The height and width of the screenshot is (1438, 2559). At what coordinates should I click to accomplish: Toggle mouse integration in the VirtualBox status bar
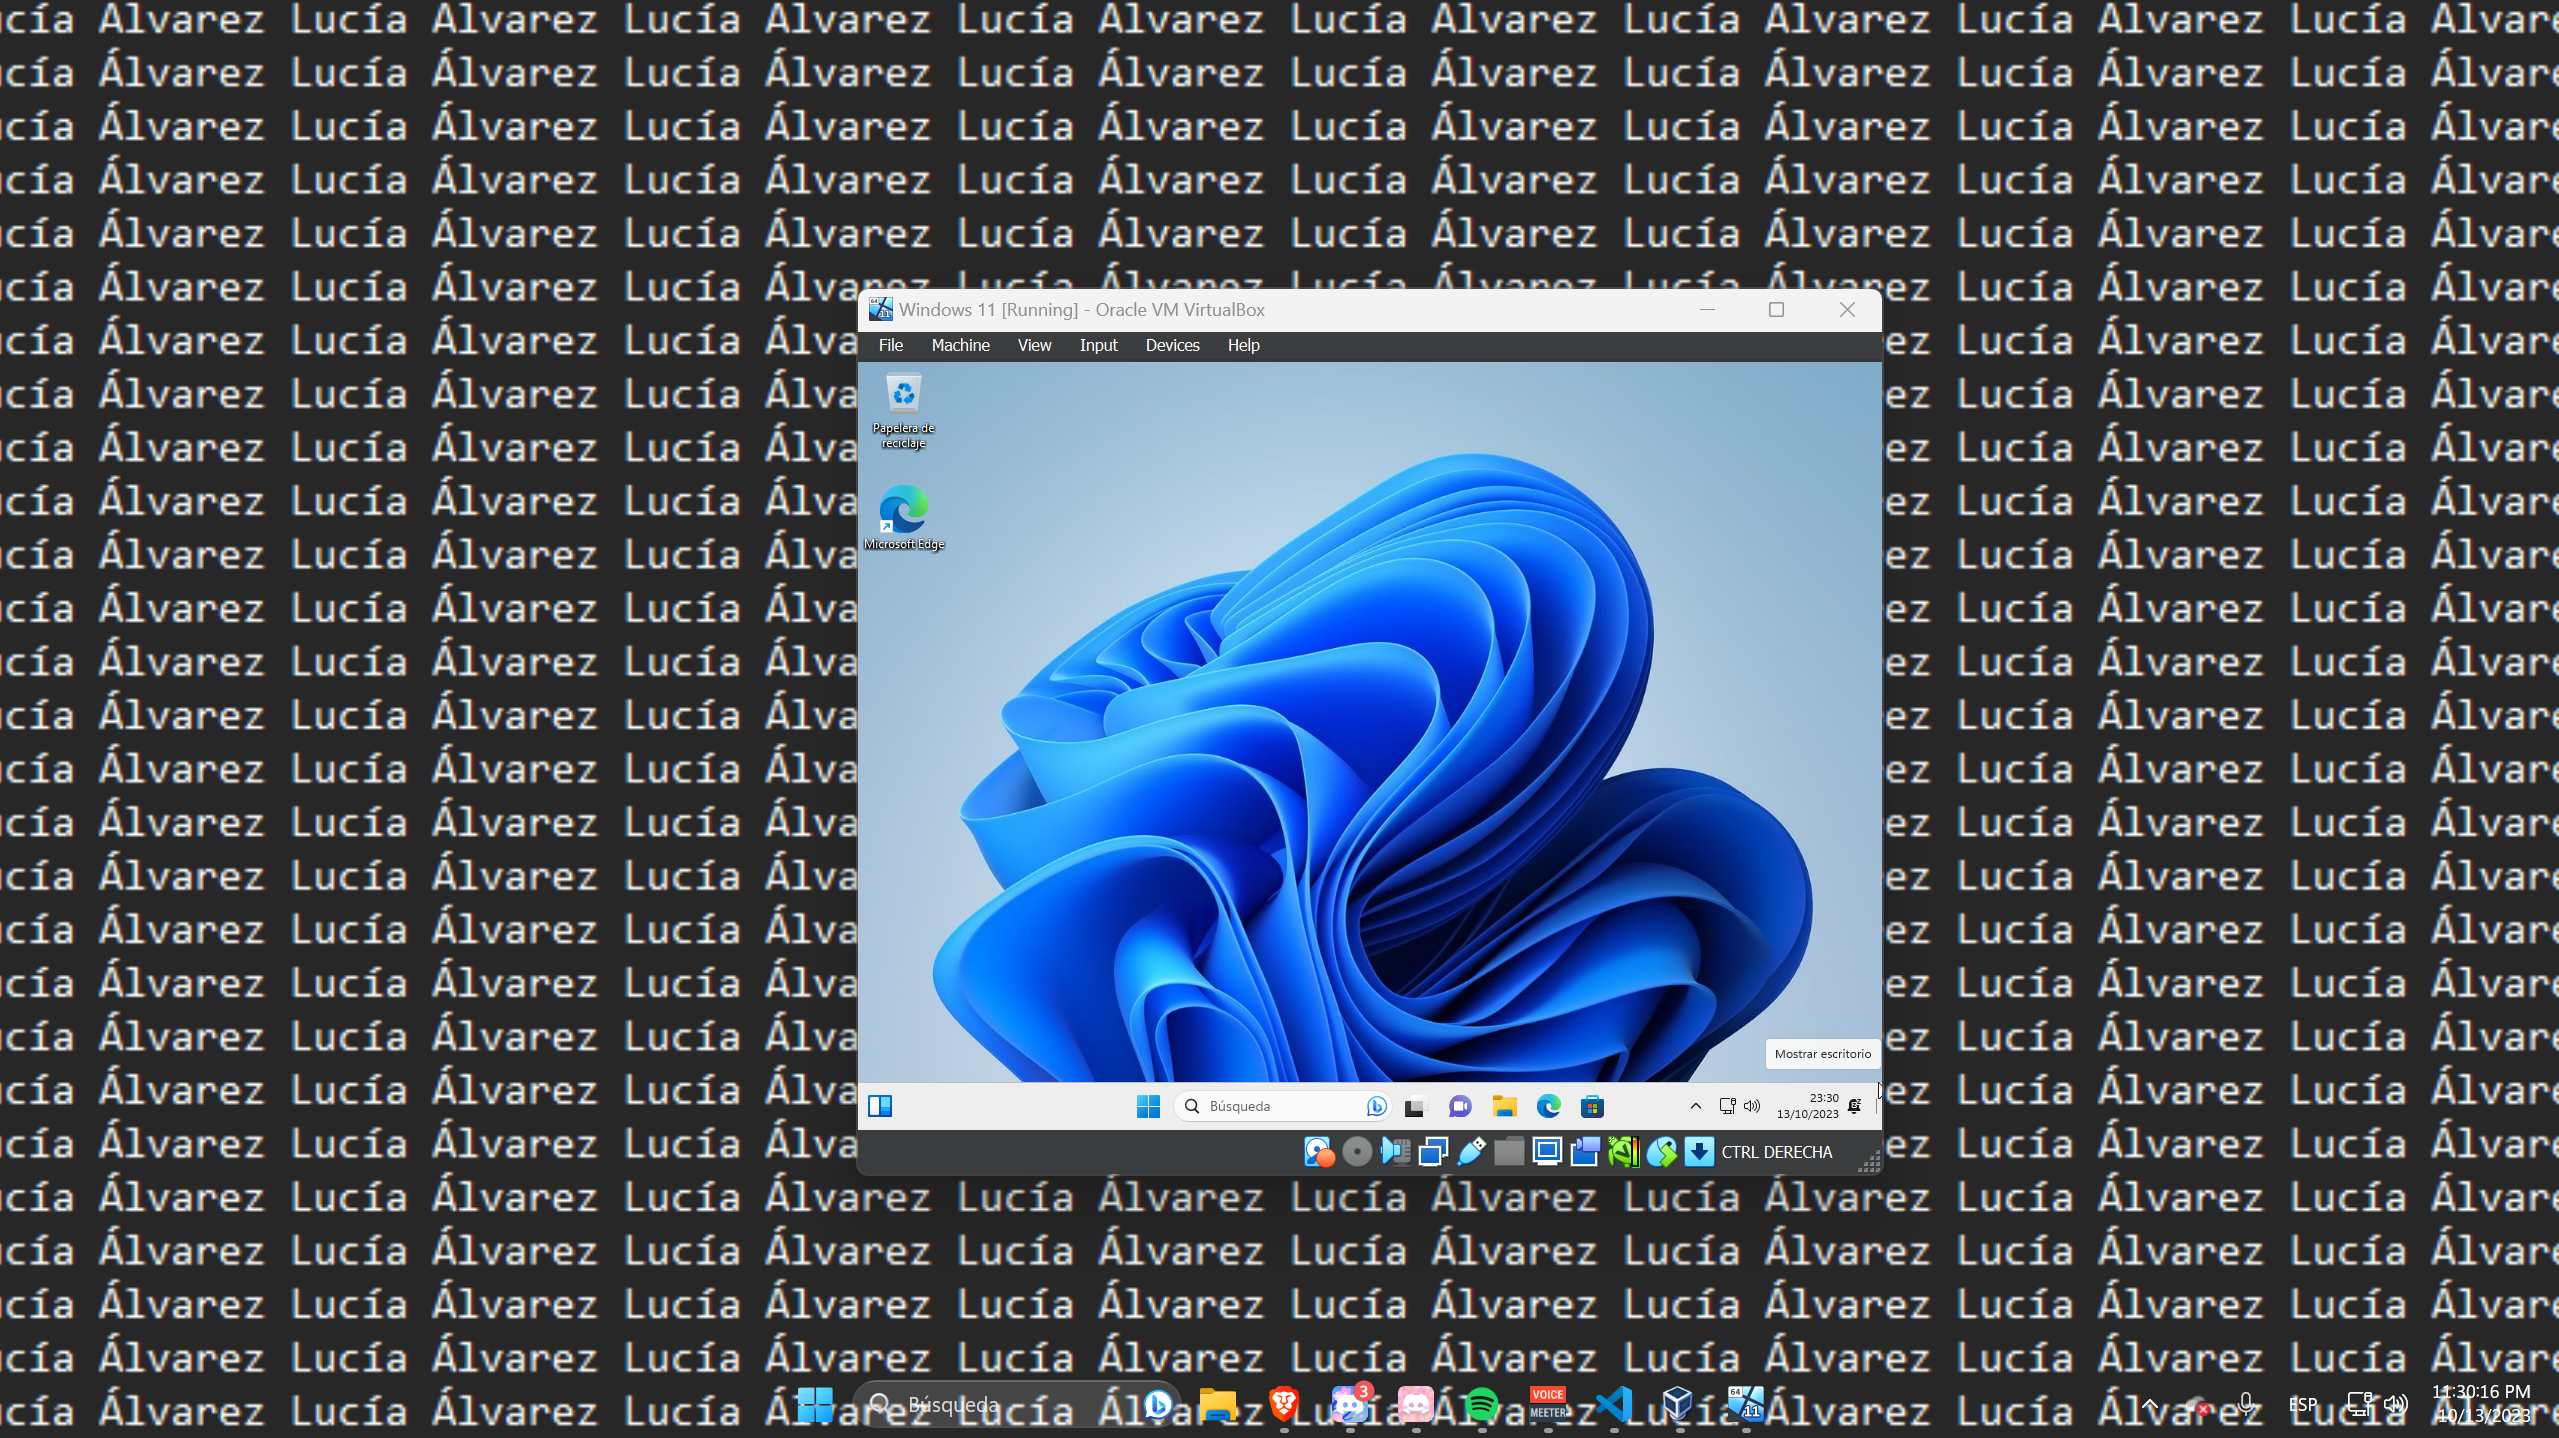coord(1662,1152)
